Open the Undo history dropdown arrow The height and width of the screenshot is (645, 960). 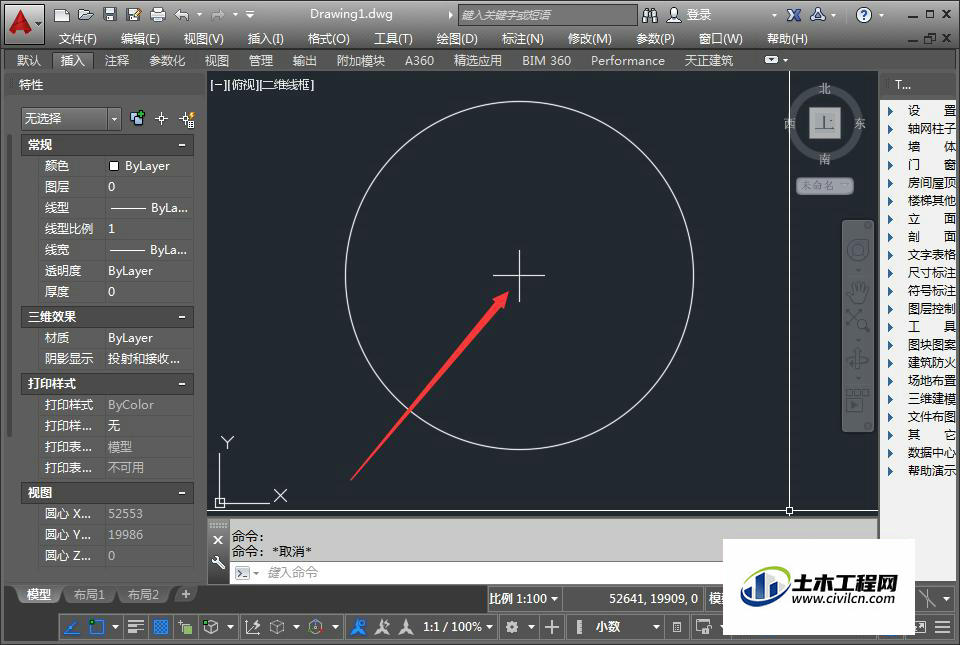[x=200, y=14]
